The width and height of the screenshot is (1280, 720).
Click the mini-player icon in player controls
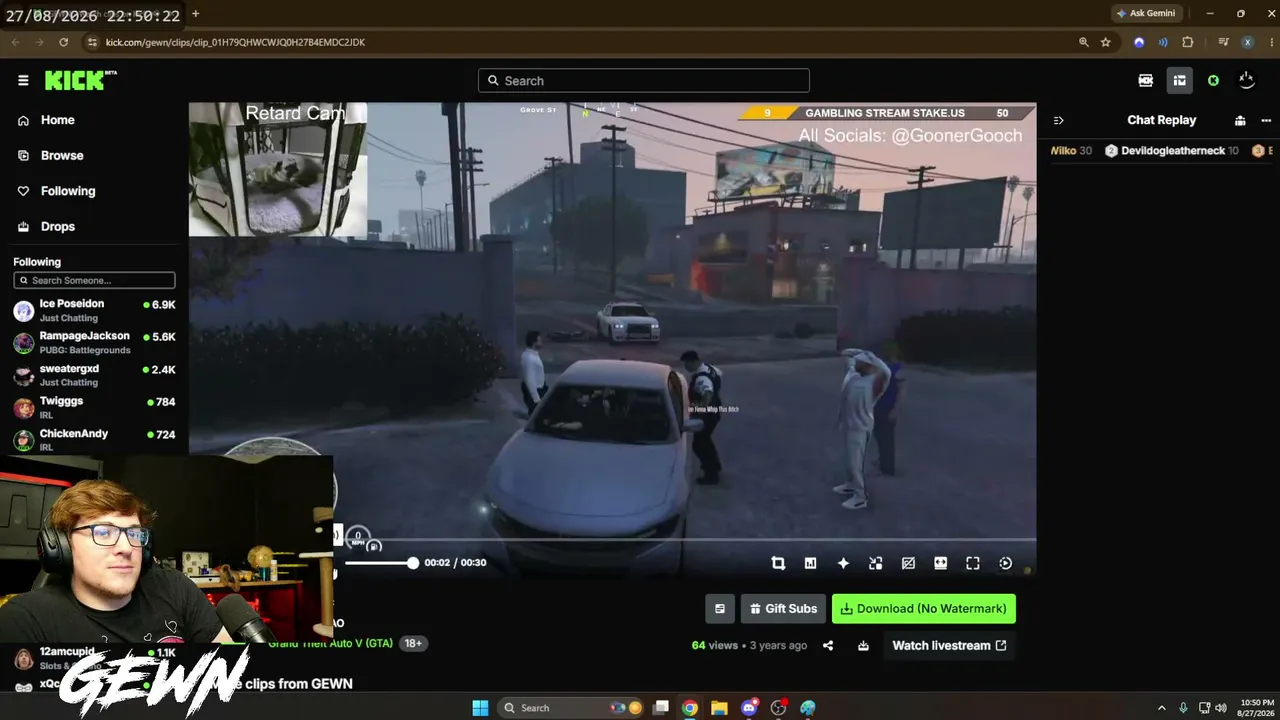[x=875, y=563]
